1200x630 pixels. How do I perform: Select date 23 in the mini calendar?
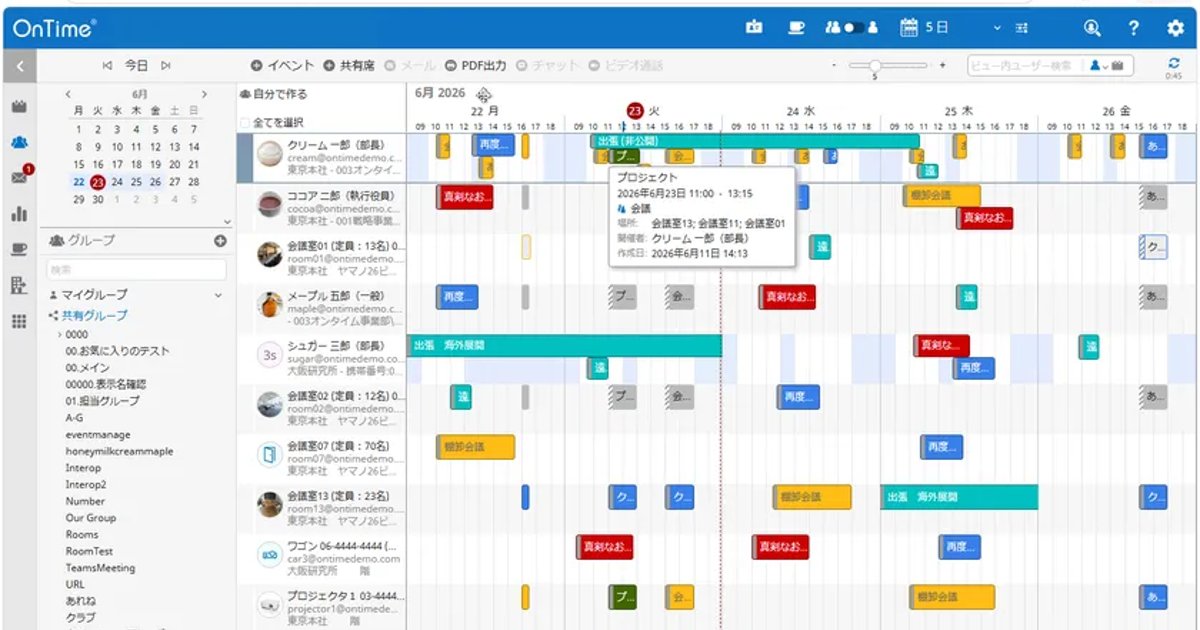[x=97, y=182]
